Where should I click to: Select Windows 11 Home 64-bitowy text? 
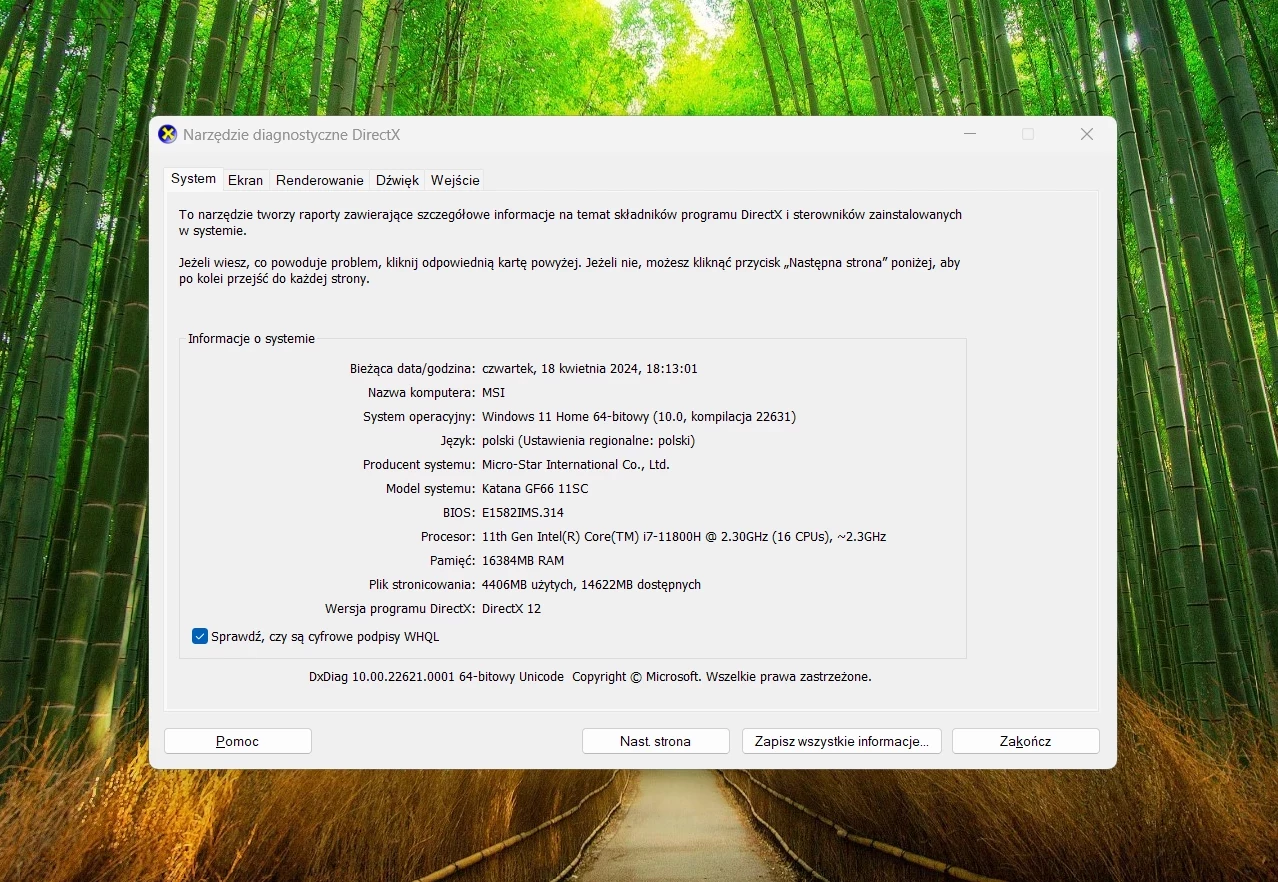[639, 416]
